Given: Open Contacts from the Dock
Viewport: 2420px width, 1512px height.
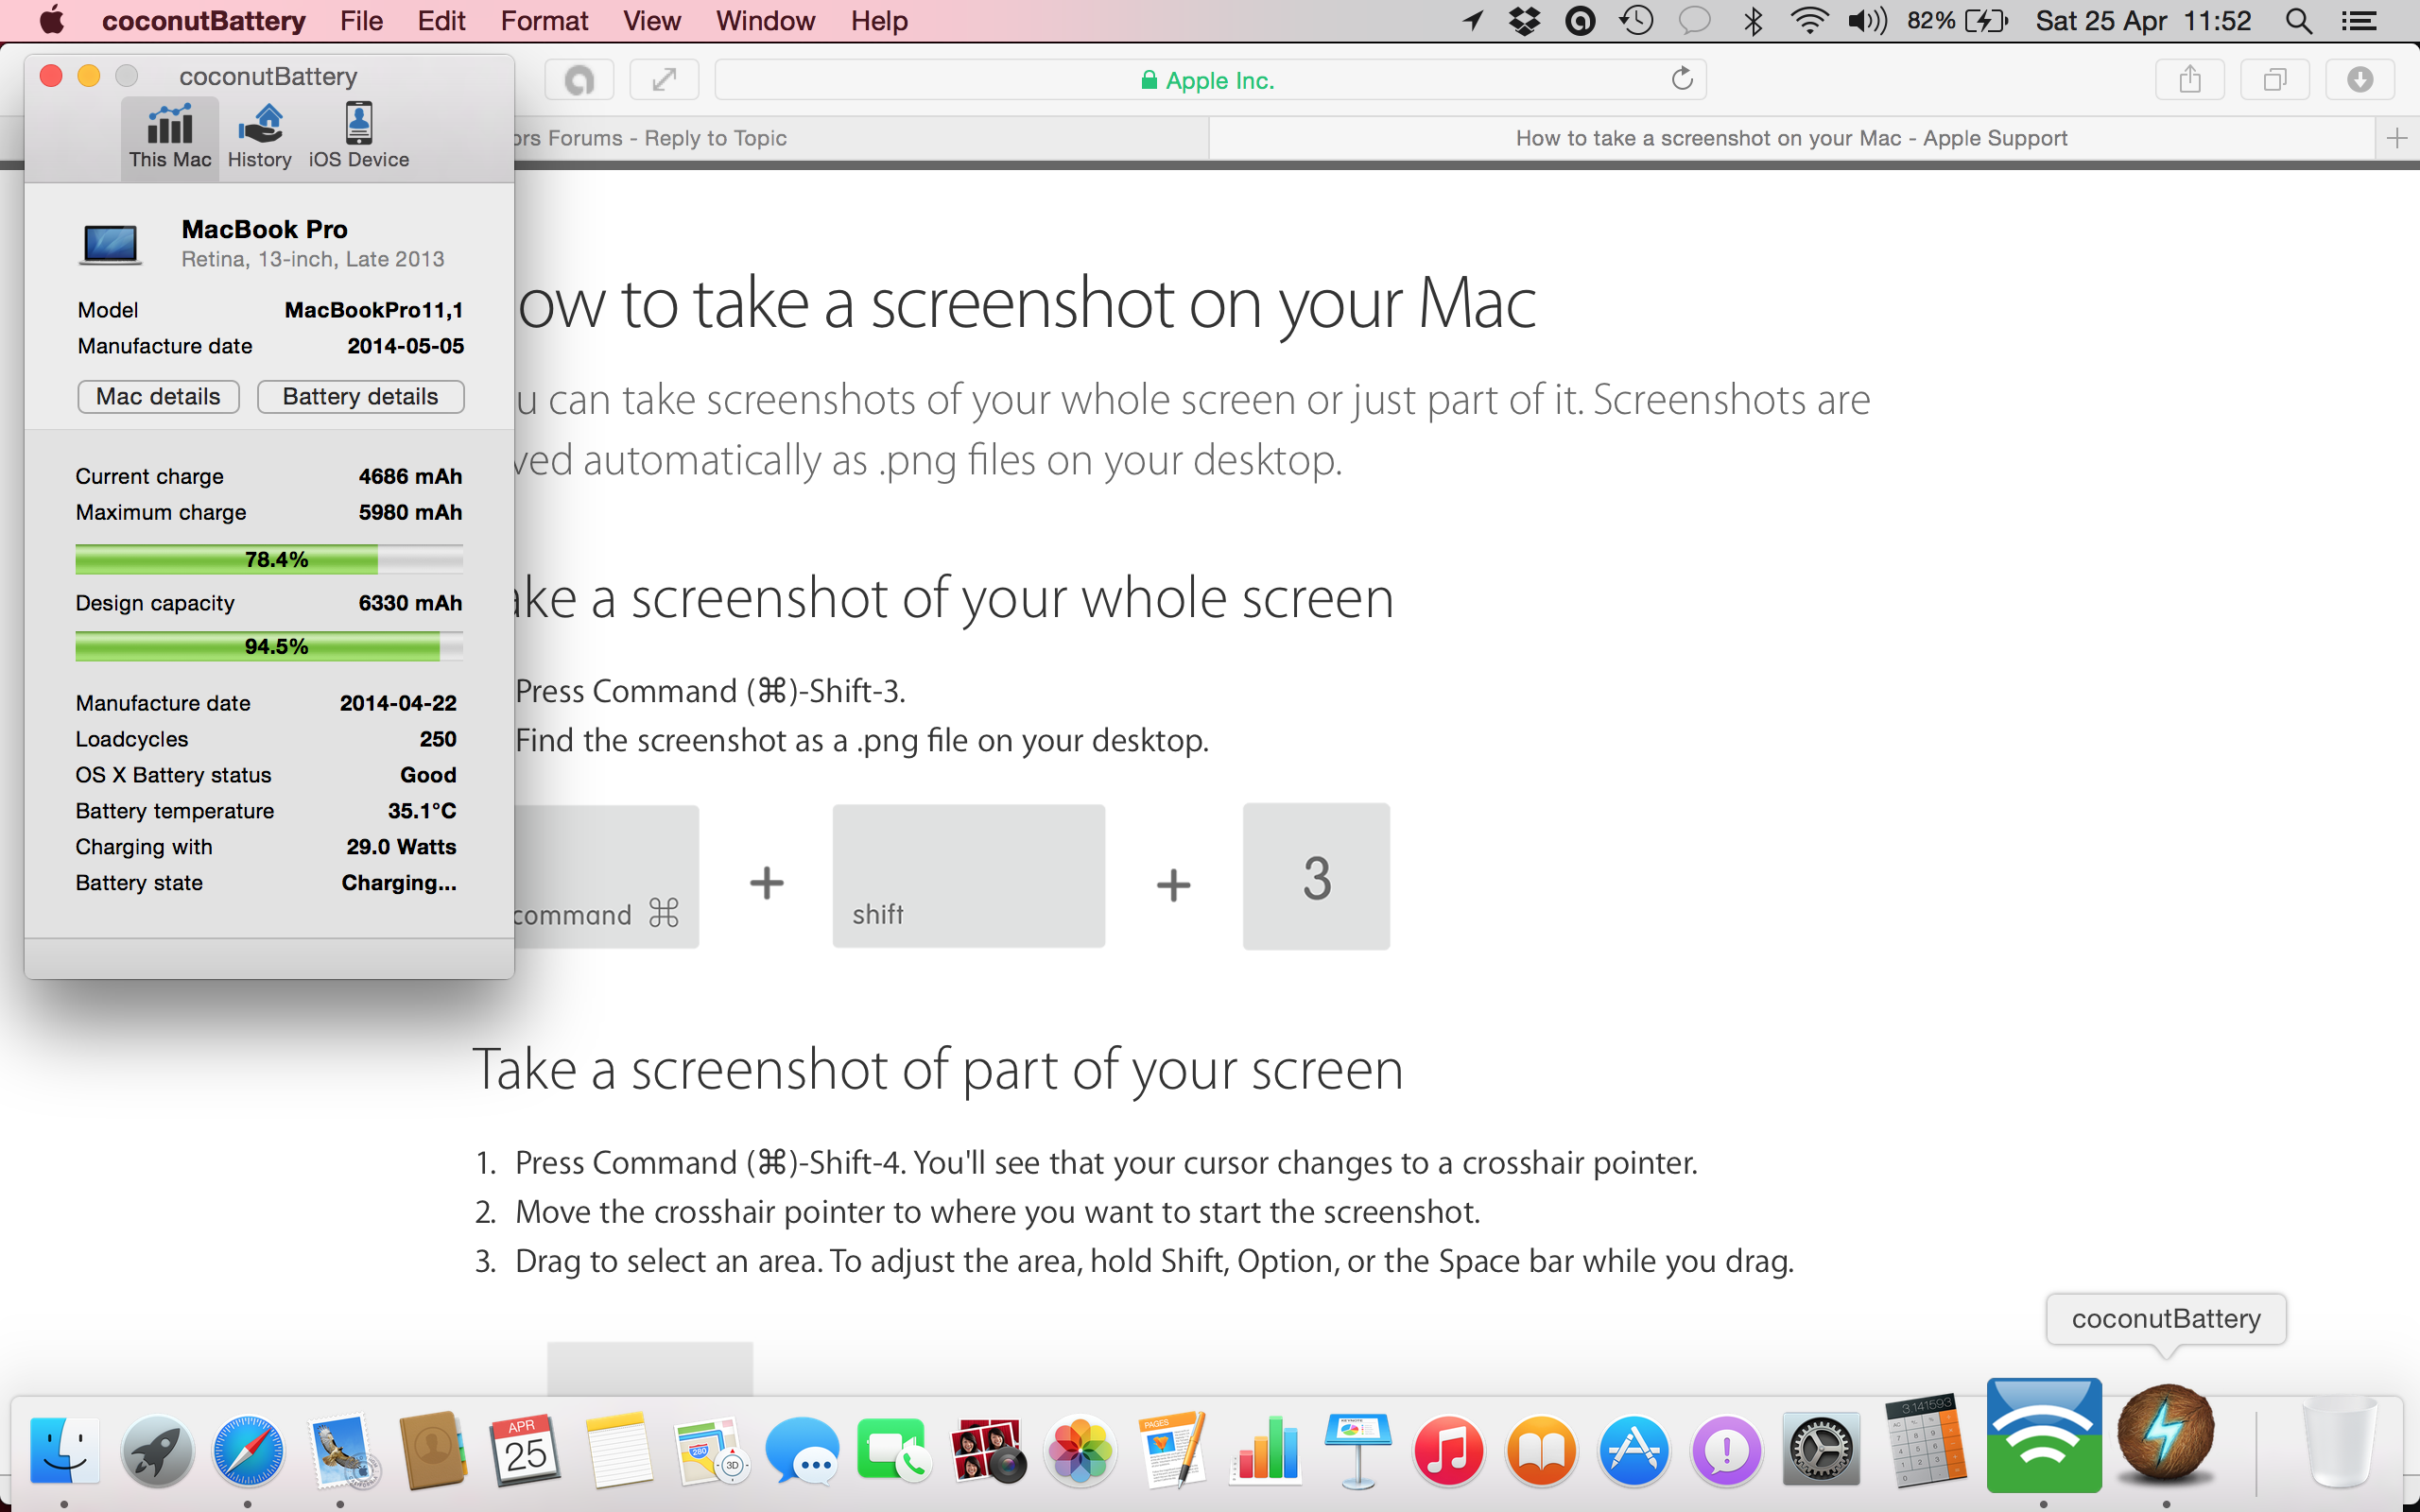Looking at the screenshot, I should pyautogui.click(x=434, y=1448).
